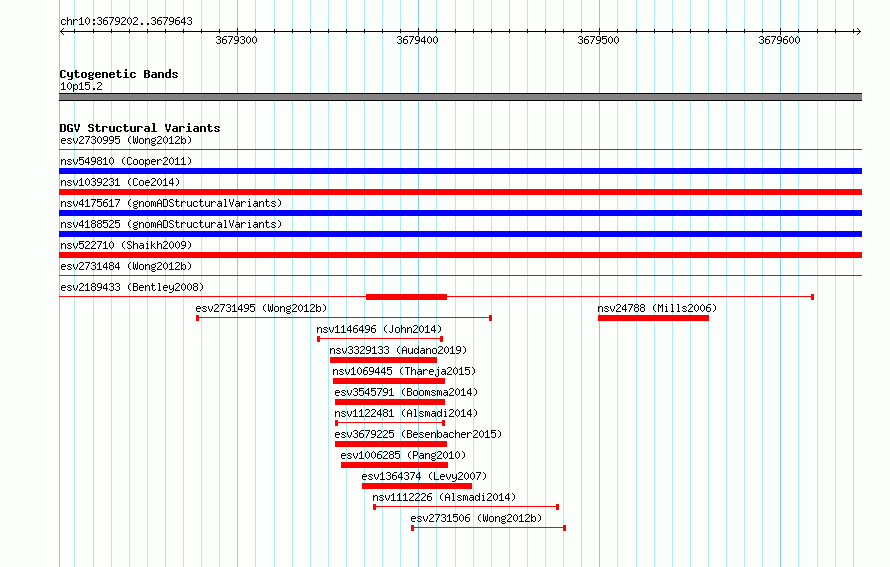
Task: Click the esv2730995 (Wong2012b) variant label
Action: tap(126, 140)
